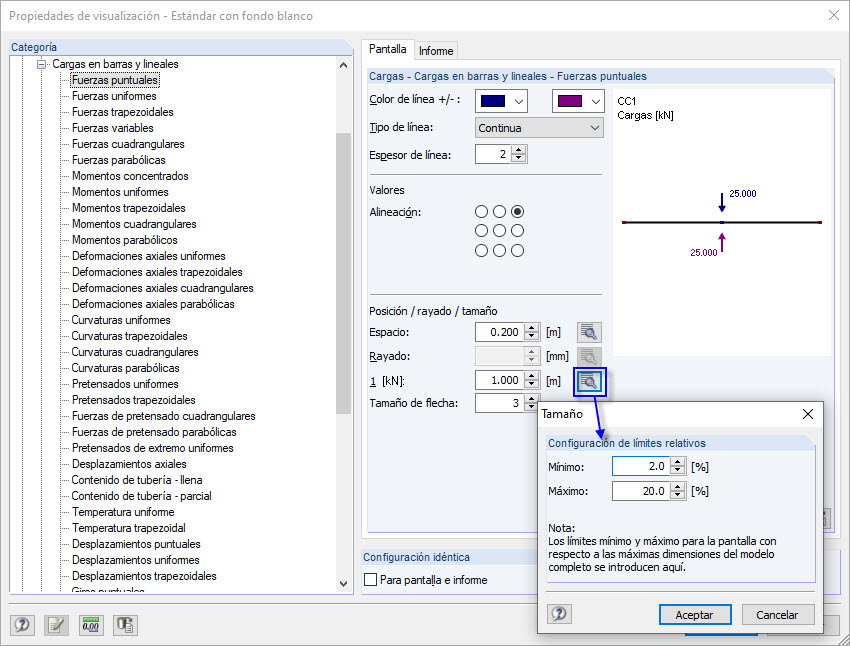The image size is (850, 646).
Task: Select Deformaciones axiales uniformes item
Action: coord(149,256)
